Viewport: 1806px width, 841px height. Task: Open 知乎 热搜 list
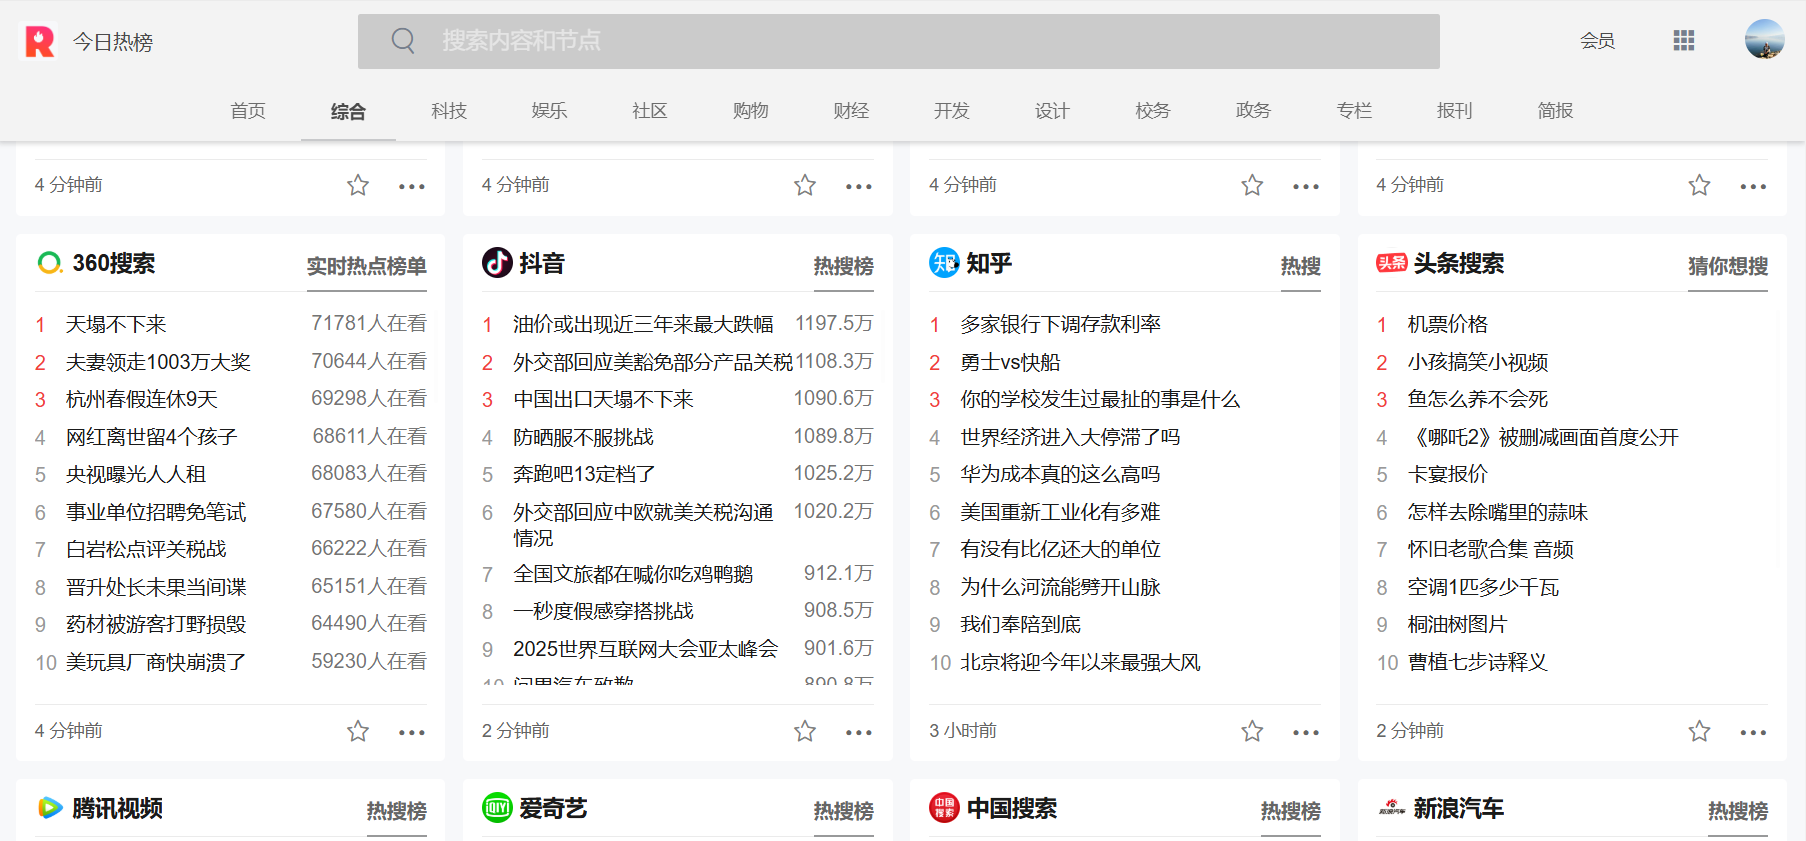coord(1301,266)
